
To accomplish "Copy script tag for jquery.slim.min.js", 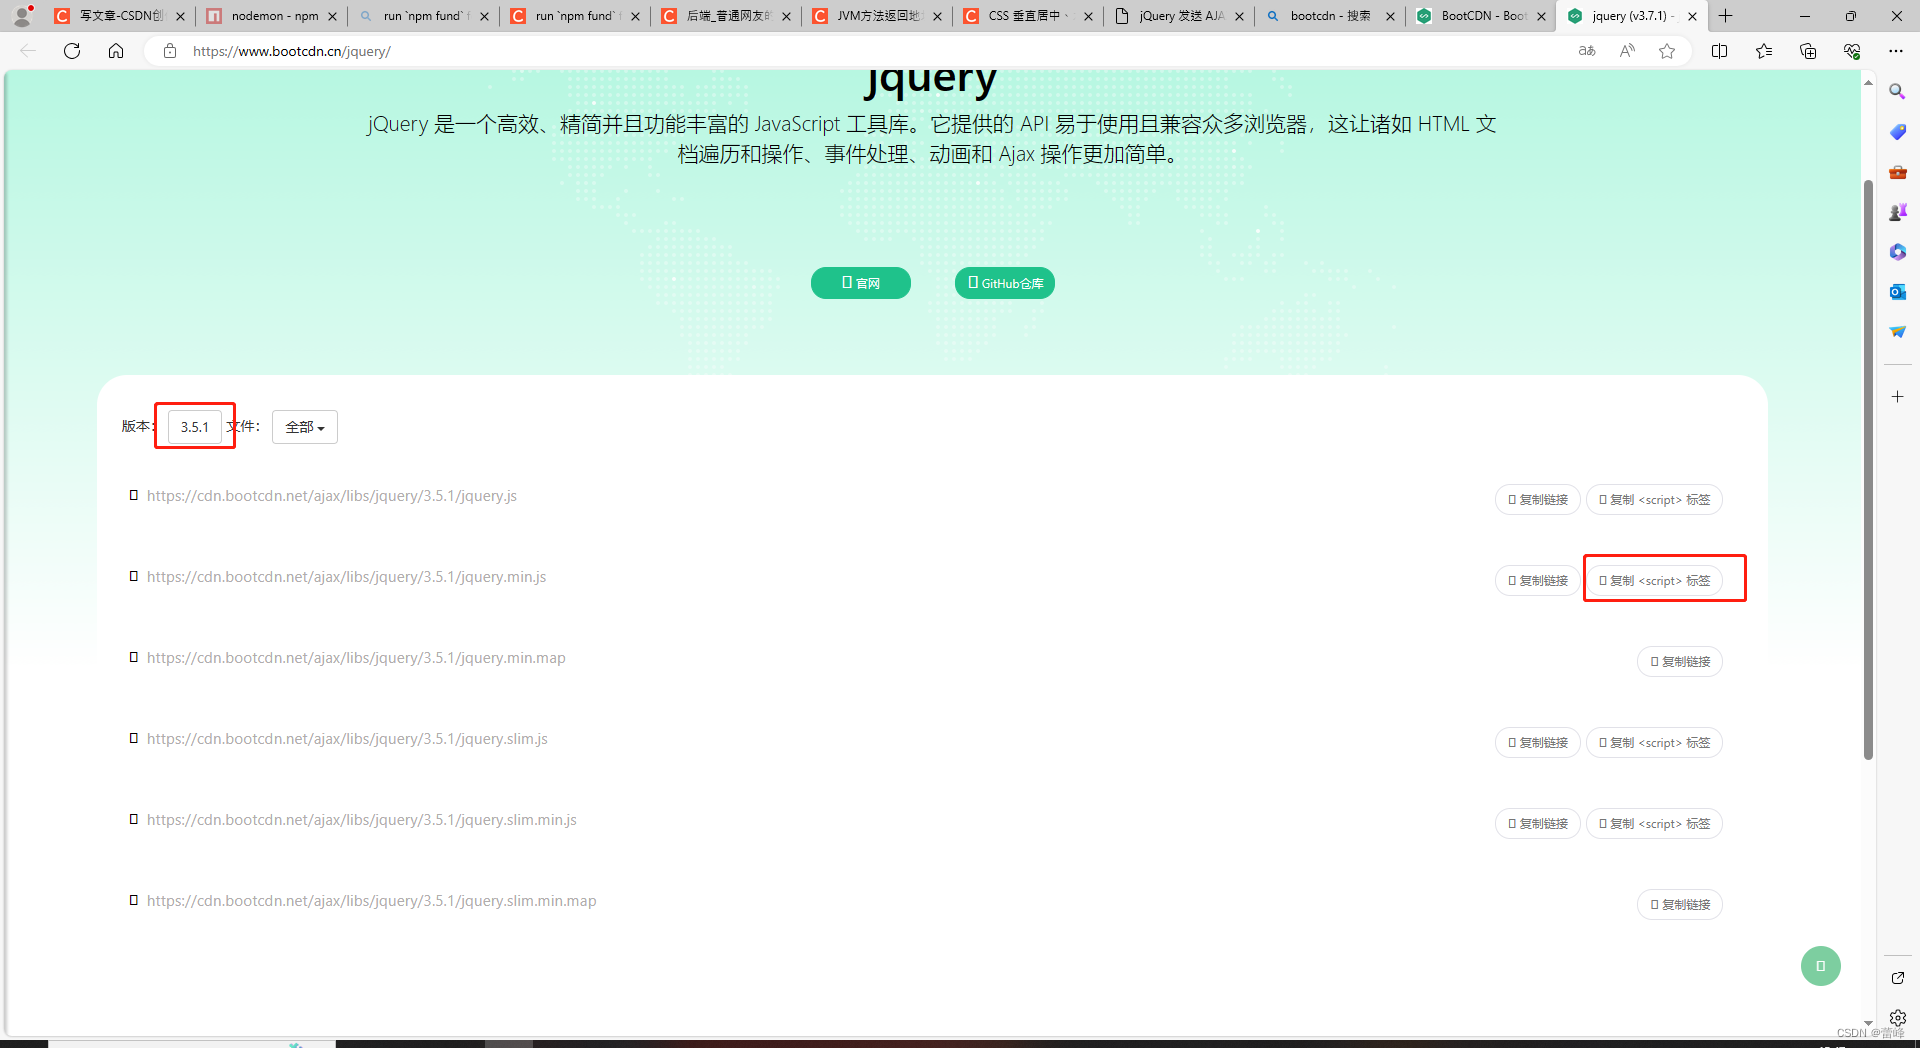I will pos(1654,824).
